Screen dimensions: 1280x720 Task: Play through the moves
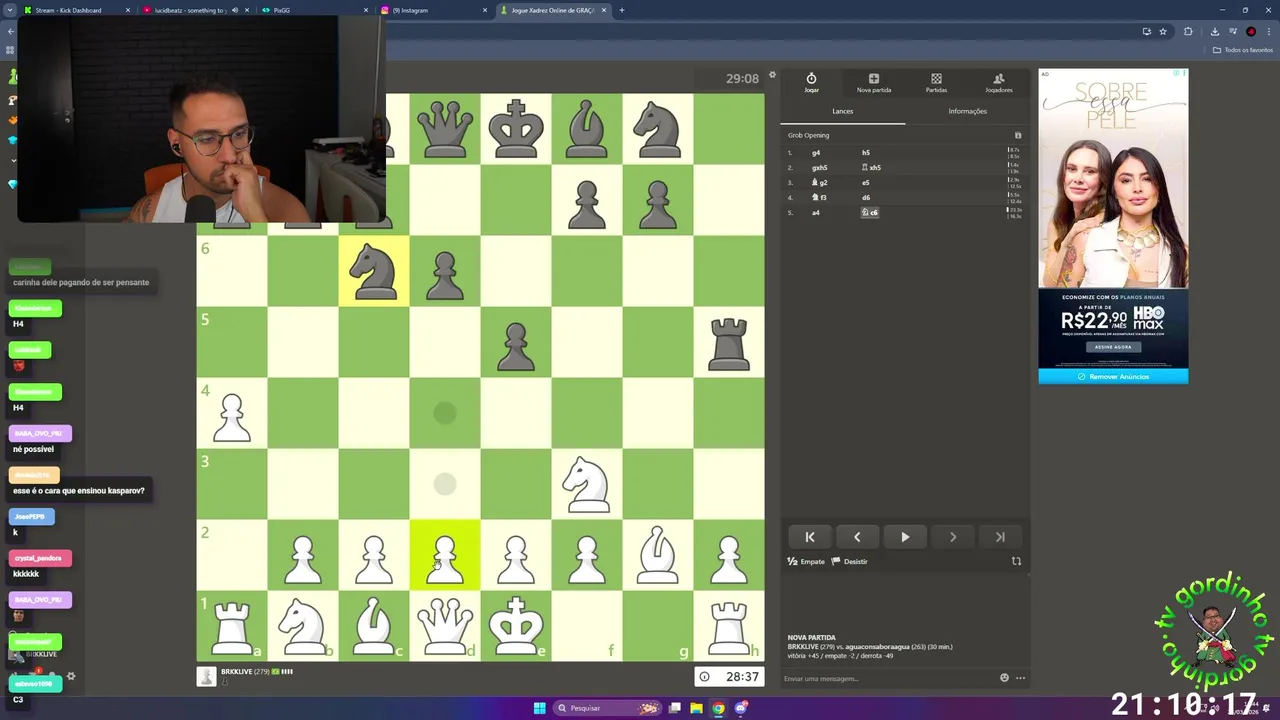[905, 537]
